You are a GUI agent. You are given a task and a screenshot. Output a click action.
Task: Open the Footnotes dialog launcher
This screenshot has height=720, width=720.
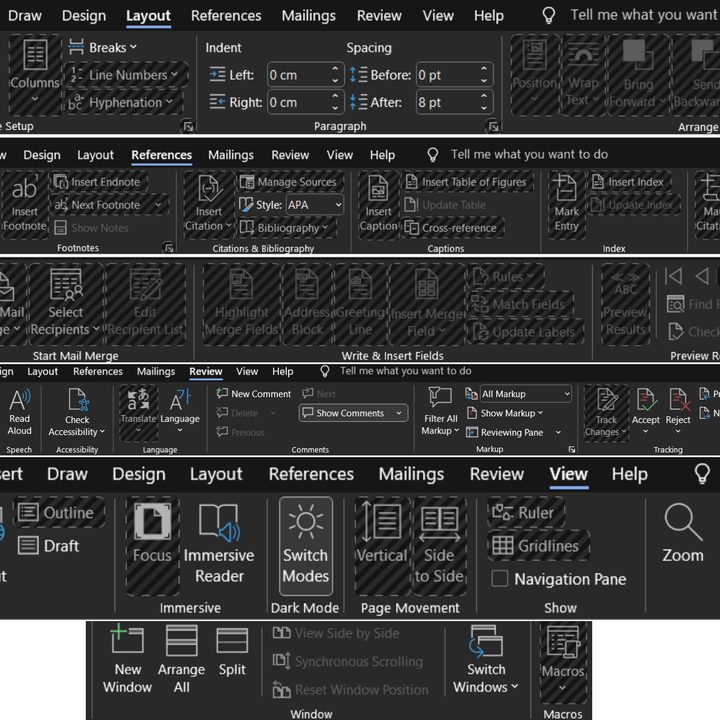pyautogui.click(x=169, y=248)
